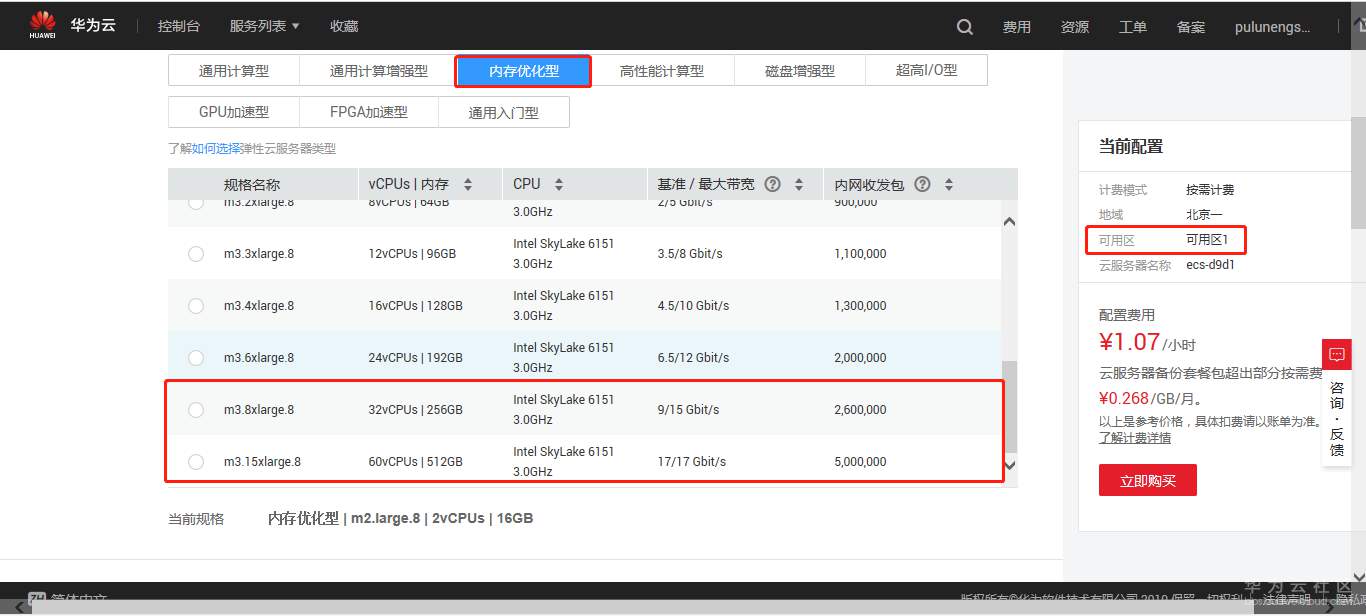Click the table scroll down arrow
Screen dimensions: 1366x616
click(x=1009, y=465)
